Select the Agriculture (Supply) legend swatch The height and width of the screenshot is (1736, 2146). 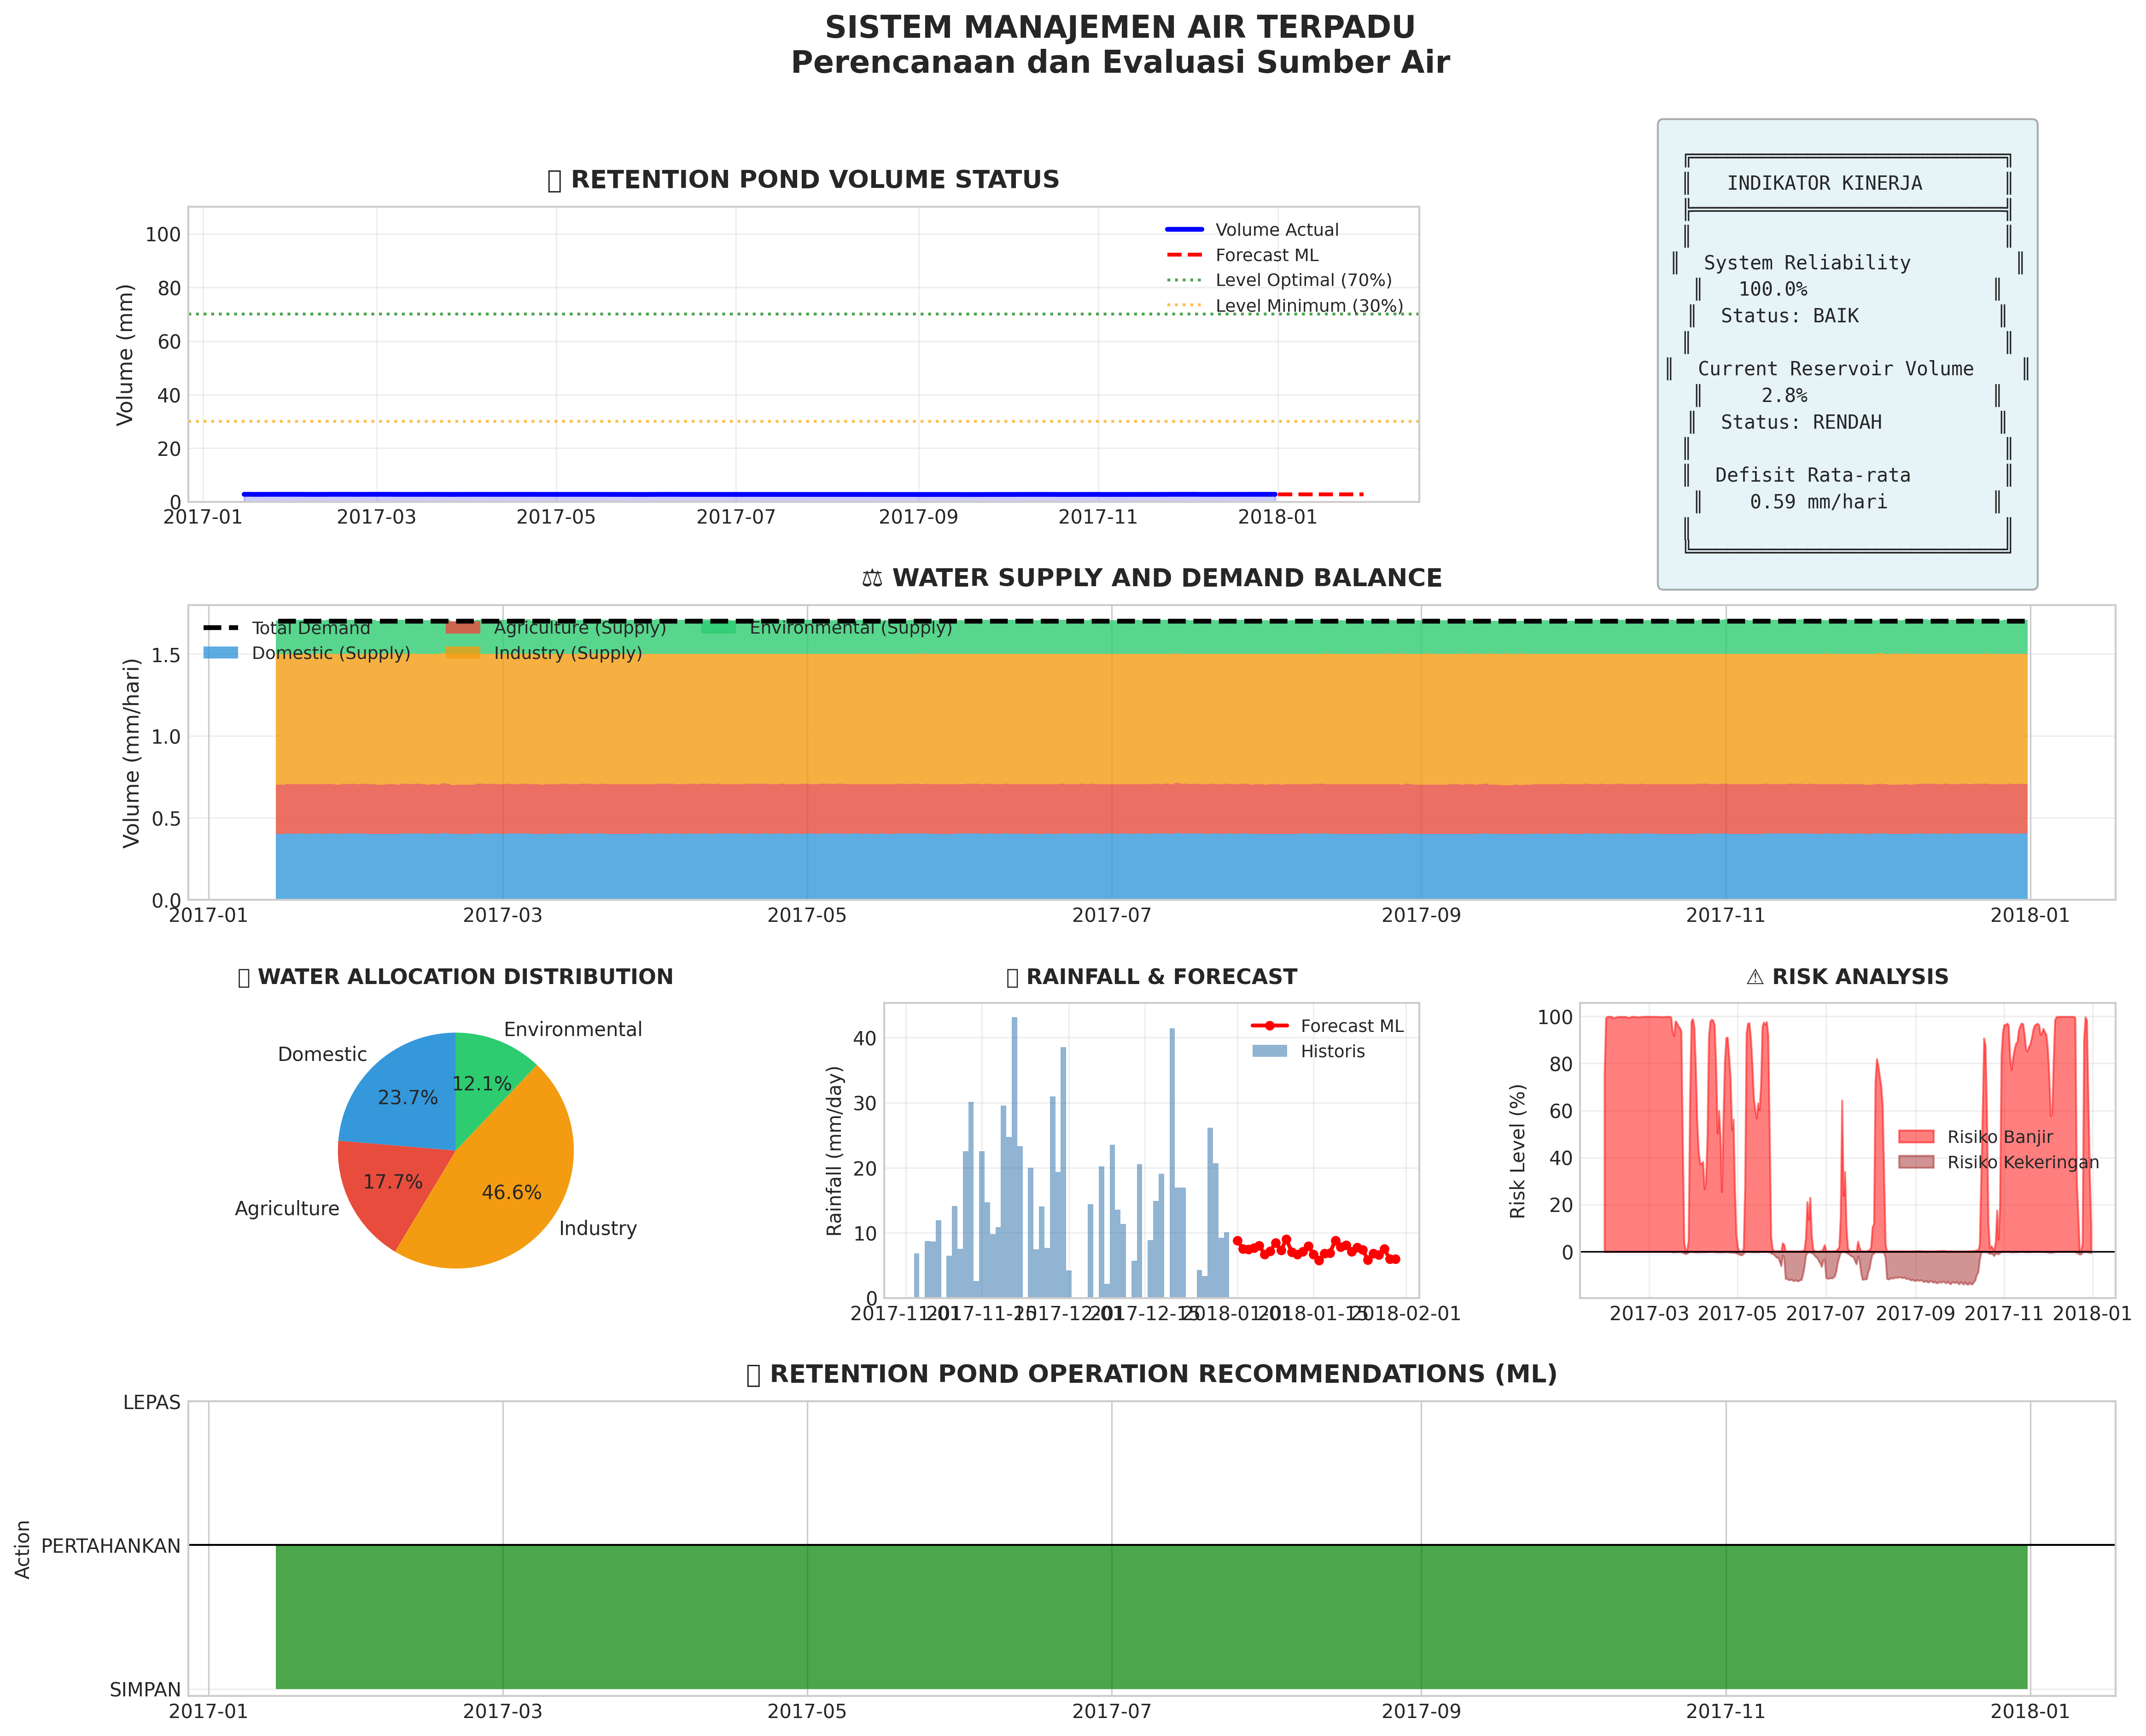coord(463,628)
